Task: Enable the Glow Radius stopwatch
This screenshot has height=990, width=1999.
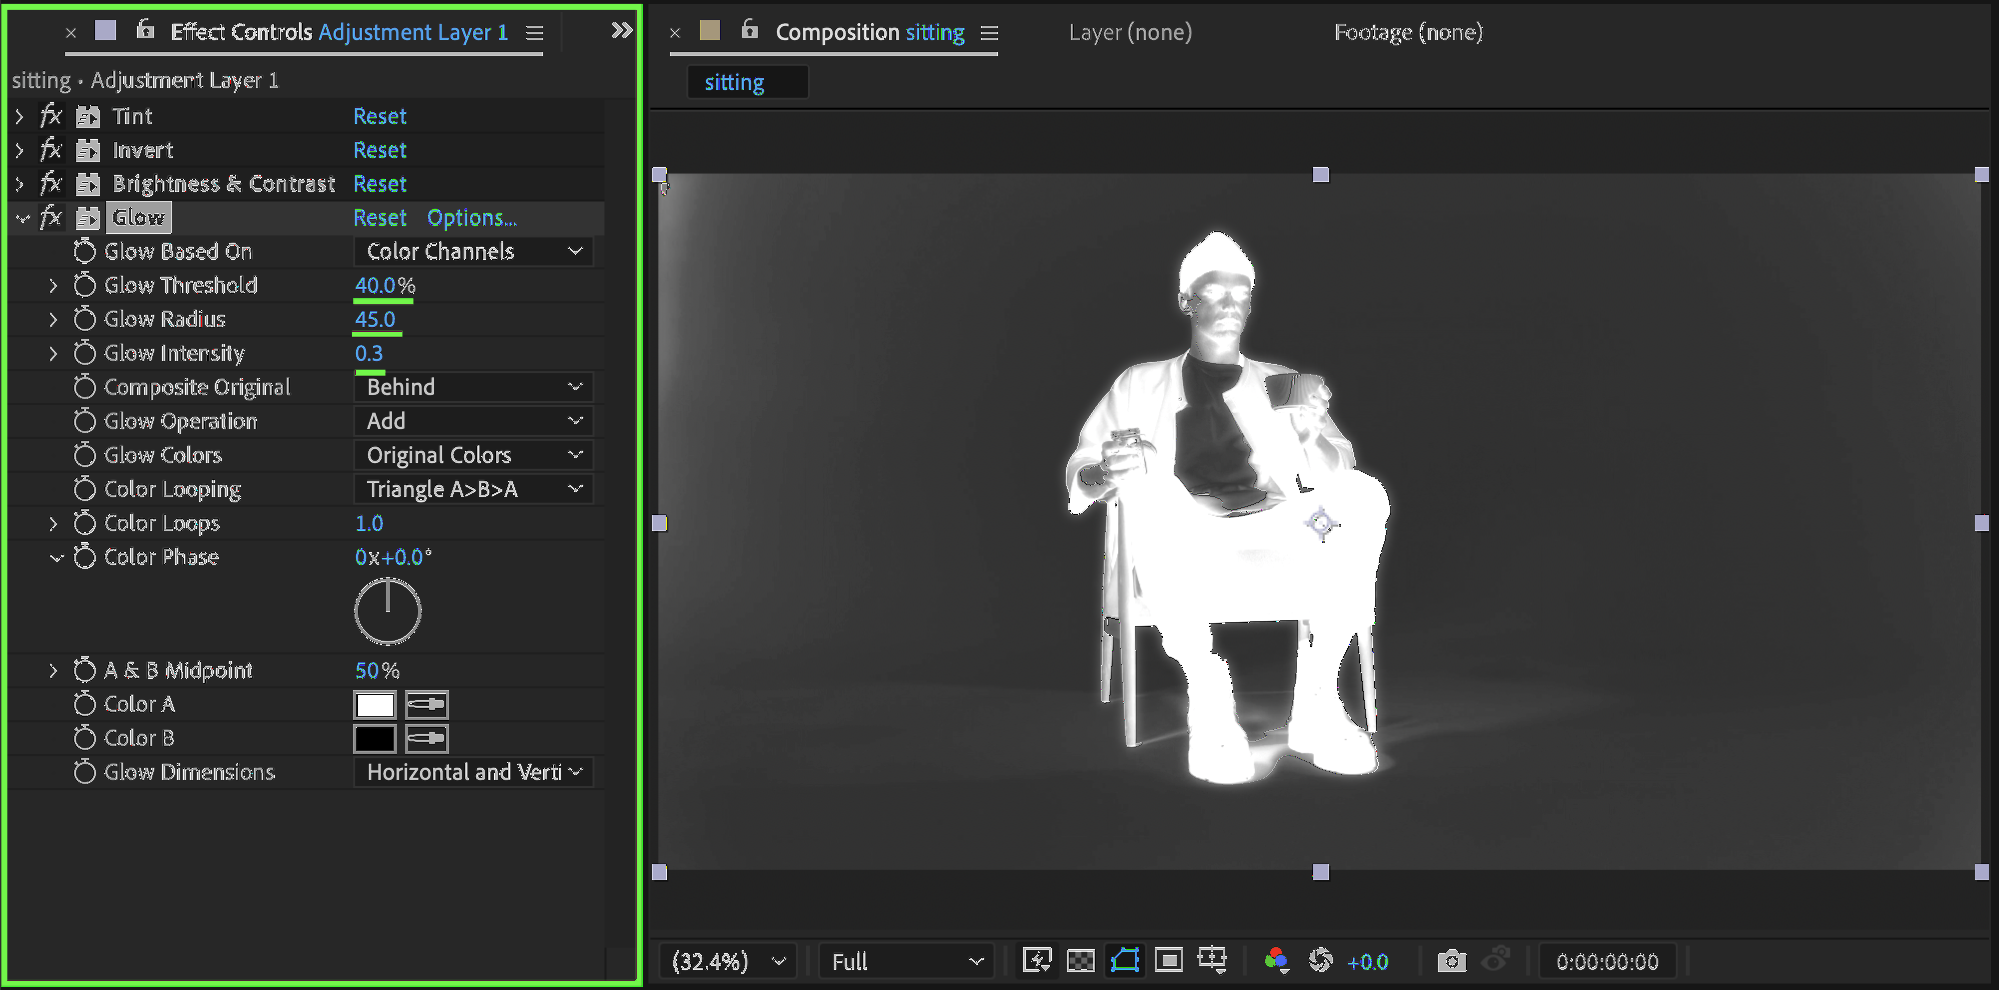Action: coord(85,319)
